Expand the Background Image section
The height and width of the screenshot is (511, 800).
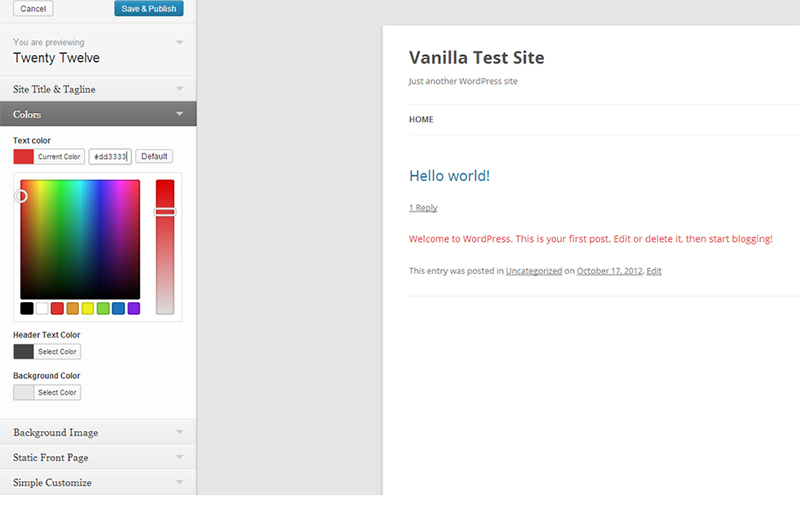pos(98,432)
